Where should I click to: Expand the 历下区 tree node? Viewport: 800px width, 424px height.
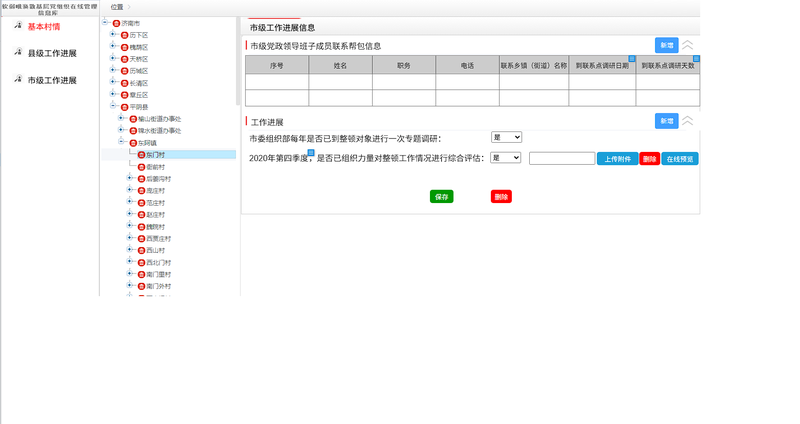point(113,35)
